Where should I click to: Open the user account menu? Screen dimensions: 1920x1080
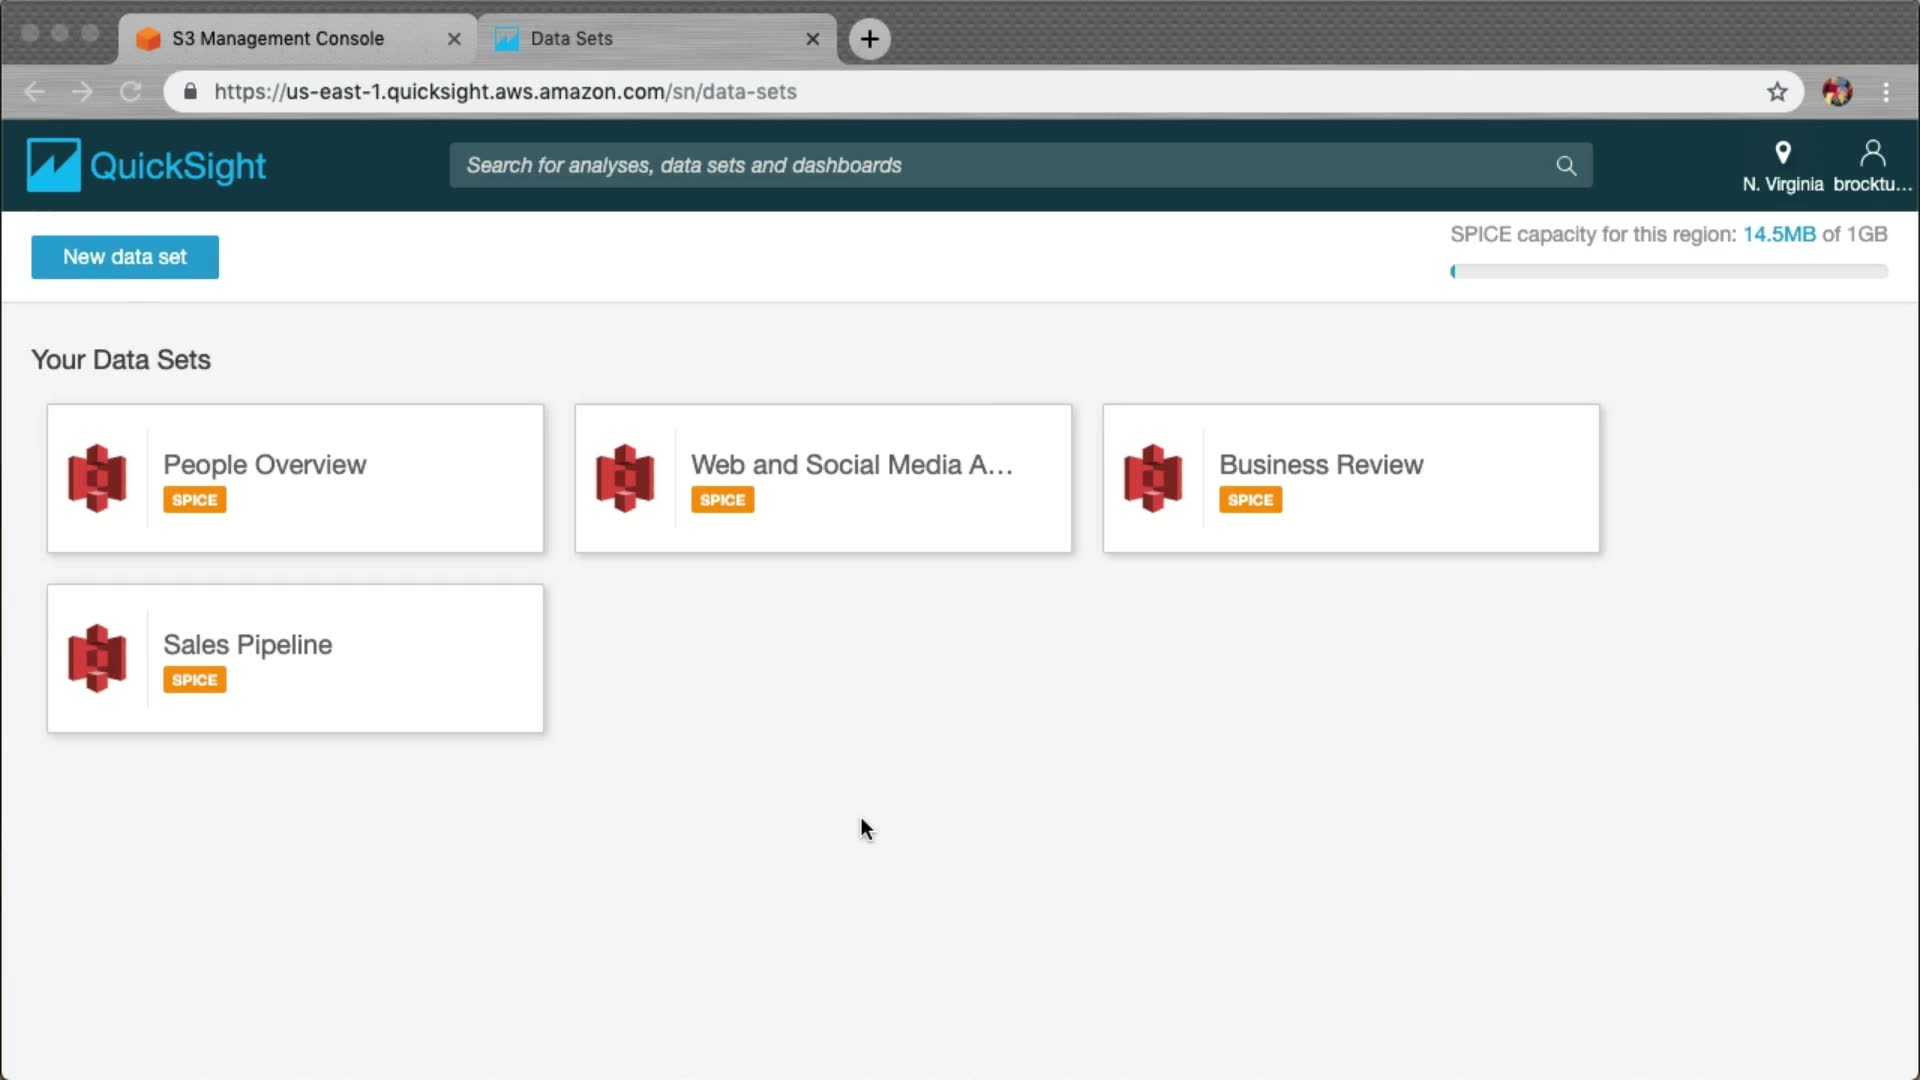click(x=1871, y=166)
